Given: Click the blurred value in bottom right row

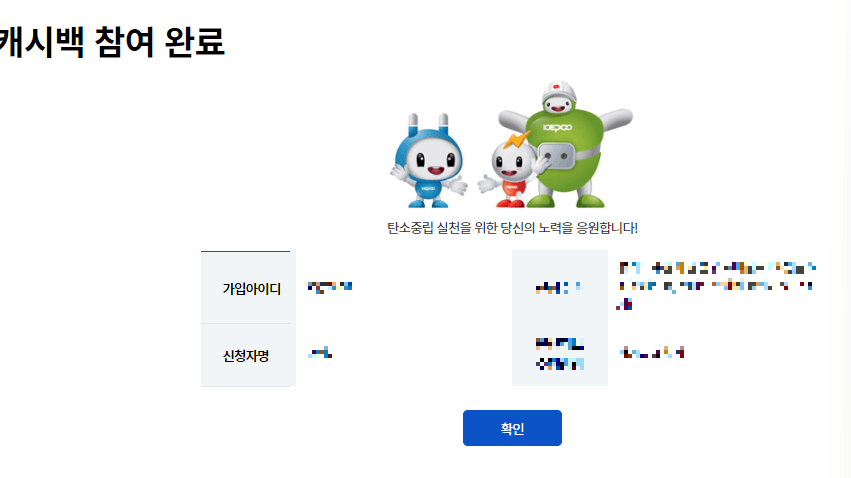Looking at the screenshot, I should point(652,353).
